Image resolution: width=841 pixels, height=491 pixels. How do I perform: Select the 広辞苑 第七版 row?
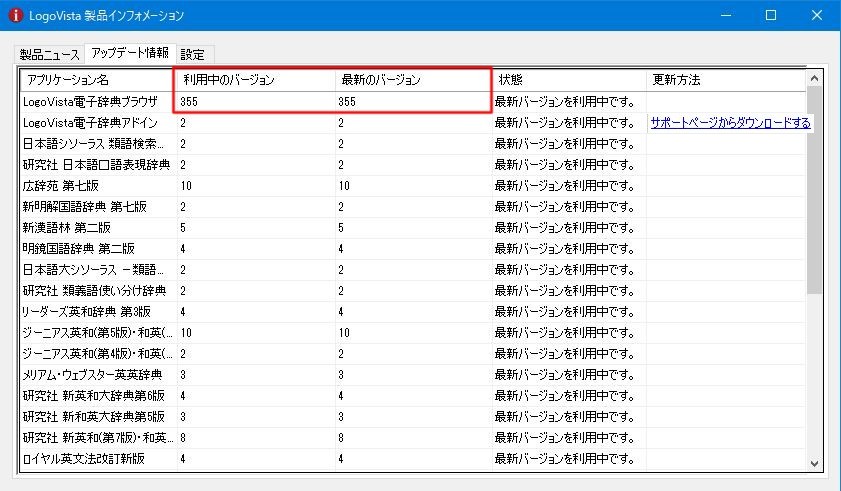413,186
